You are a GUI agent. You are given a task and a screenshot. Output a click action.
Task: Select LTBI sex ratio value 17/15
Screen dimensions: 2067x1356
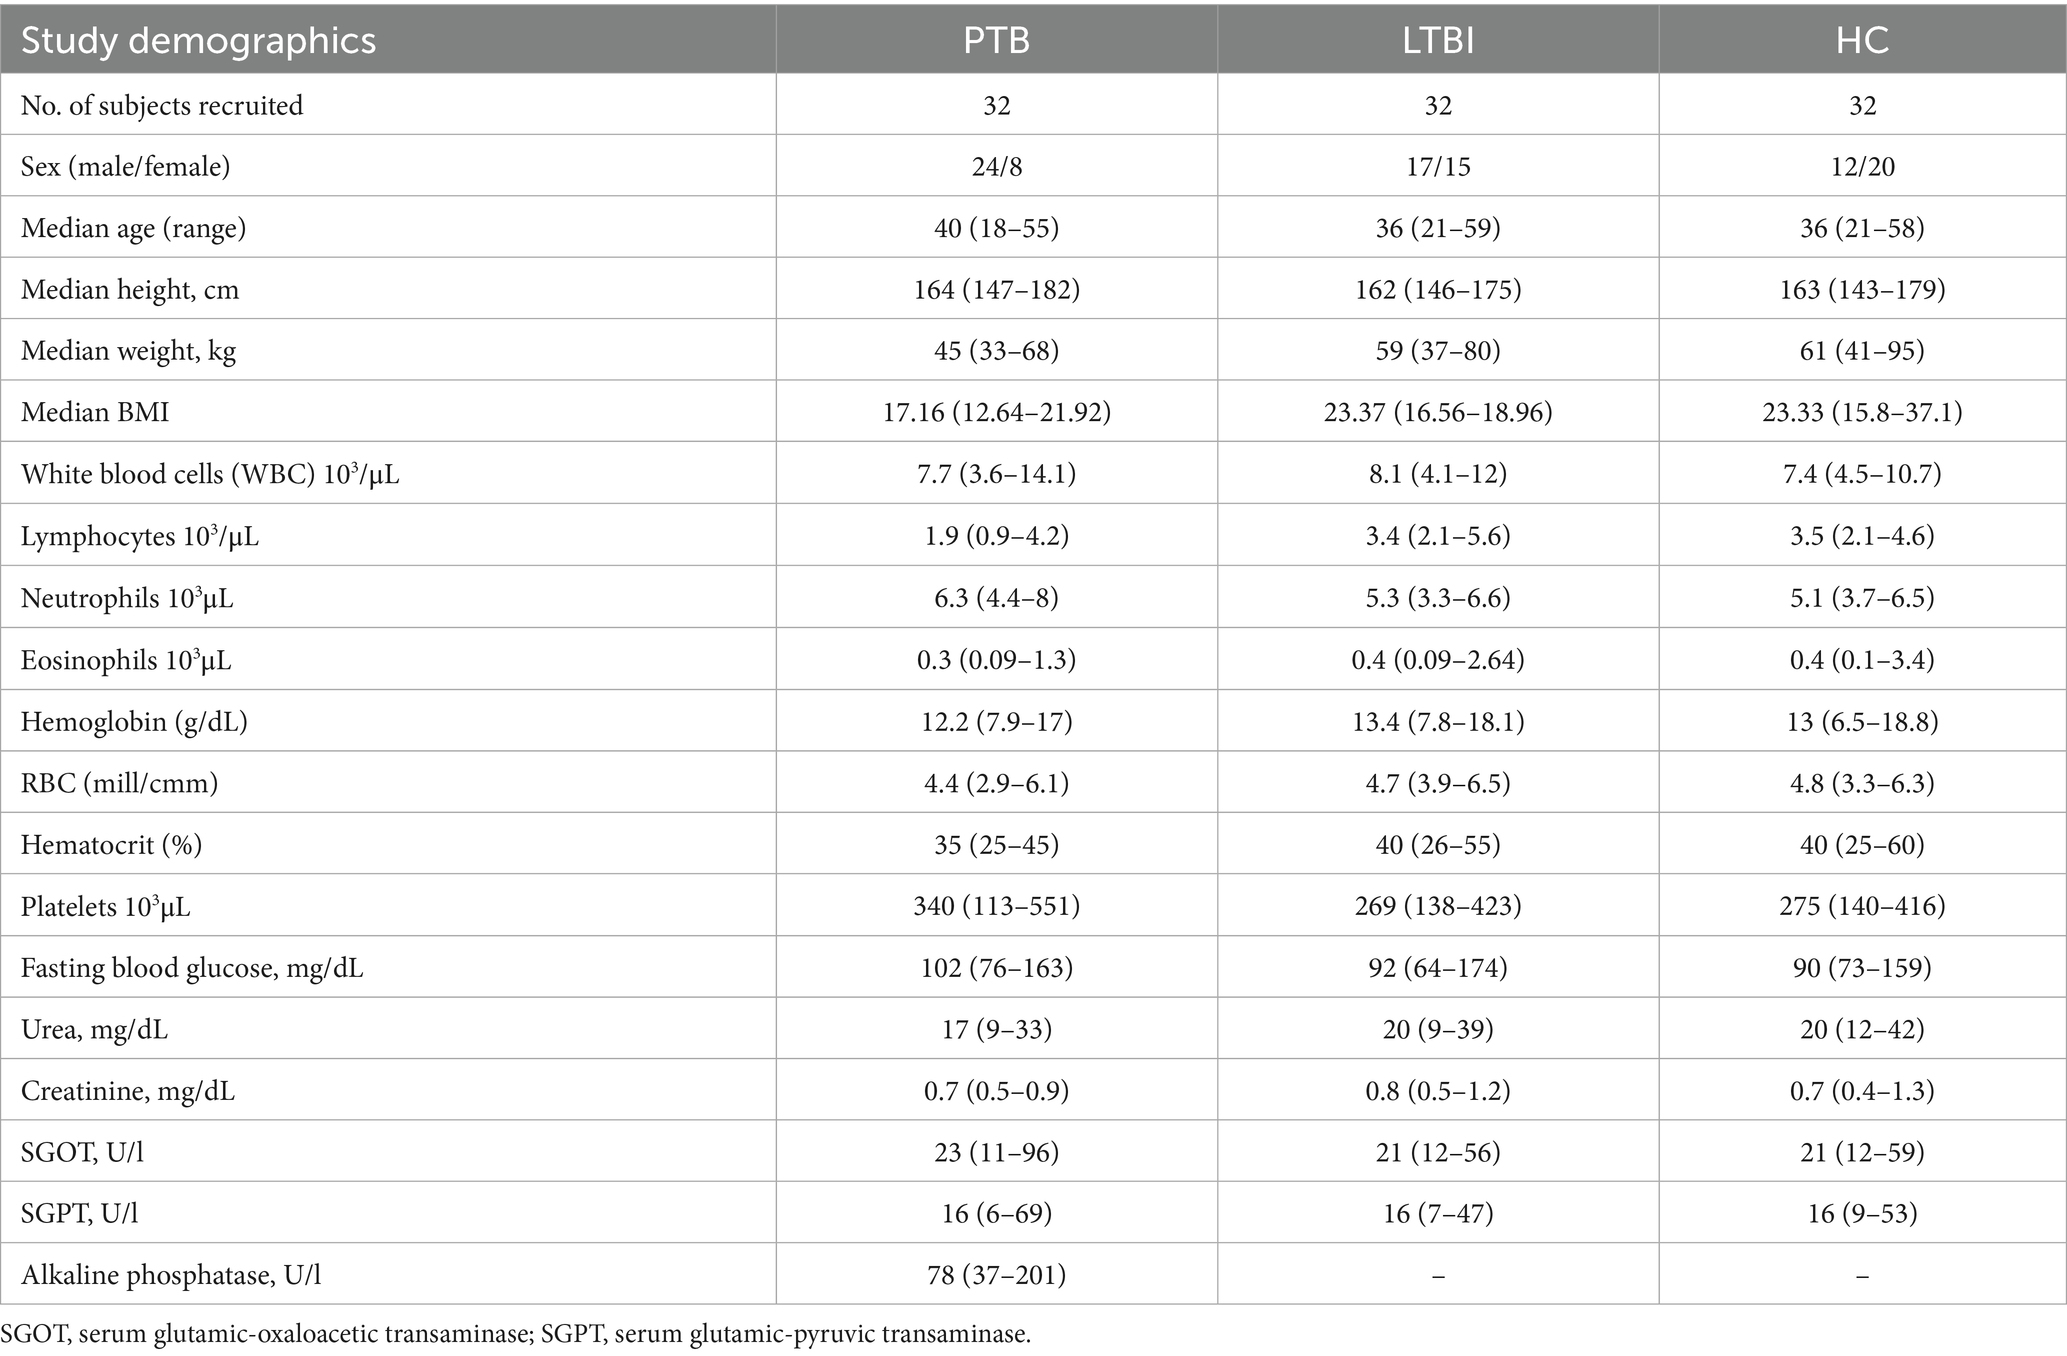[1437, 166]
